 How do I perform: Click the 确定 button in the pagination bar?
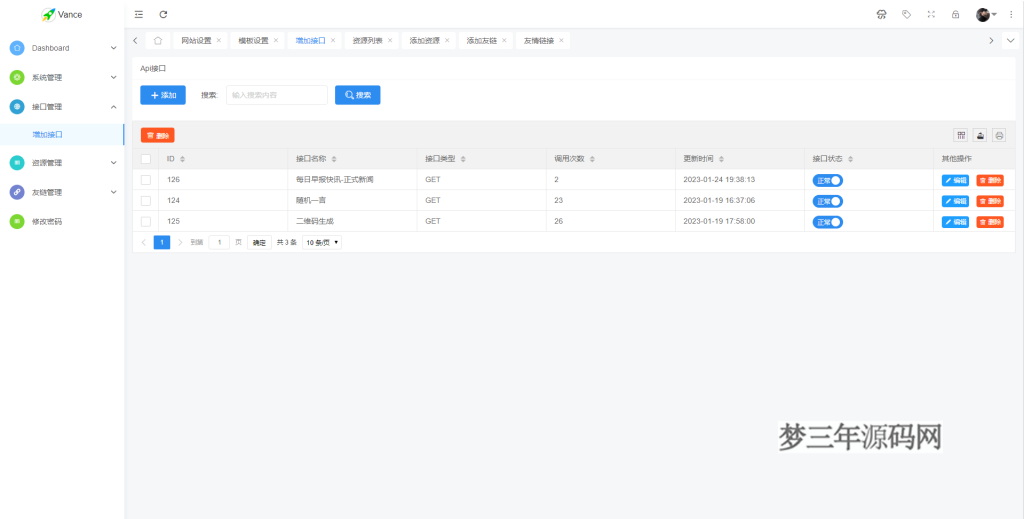(259, 242)
